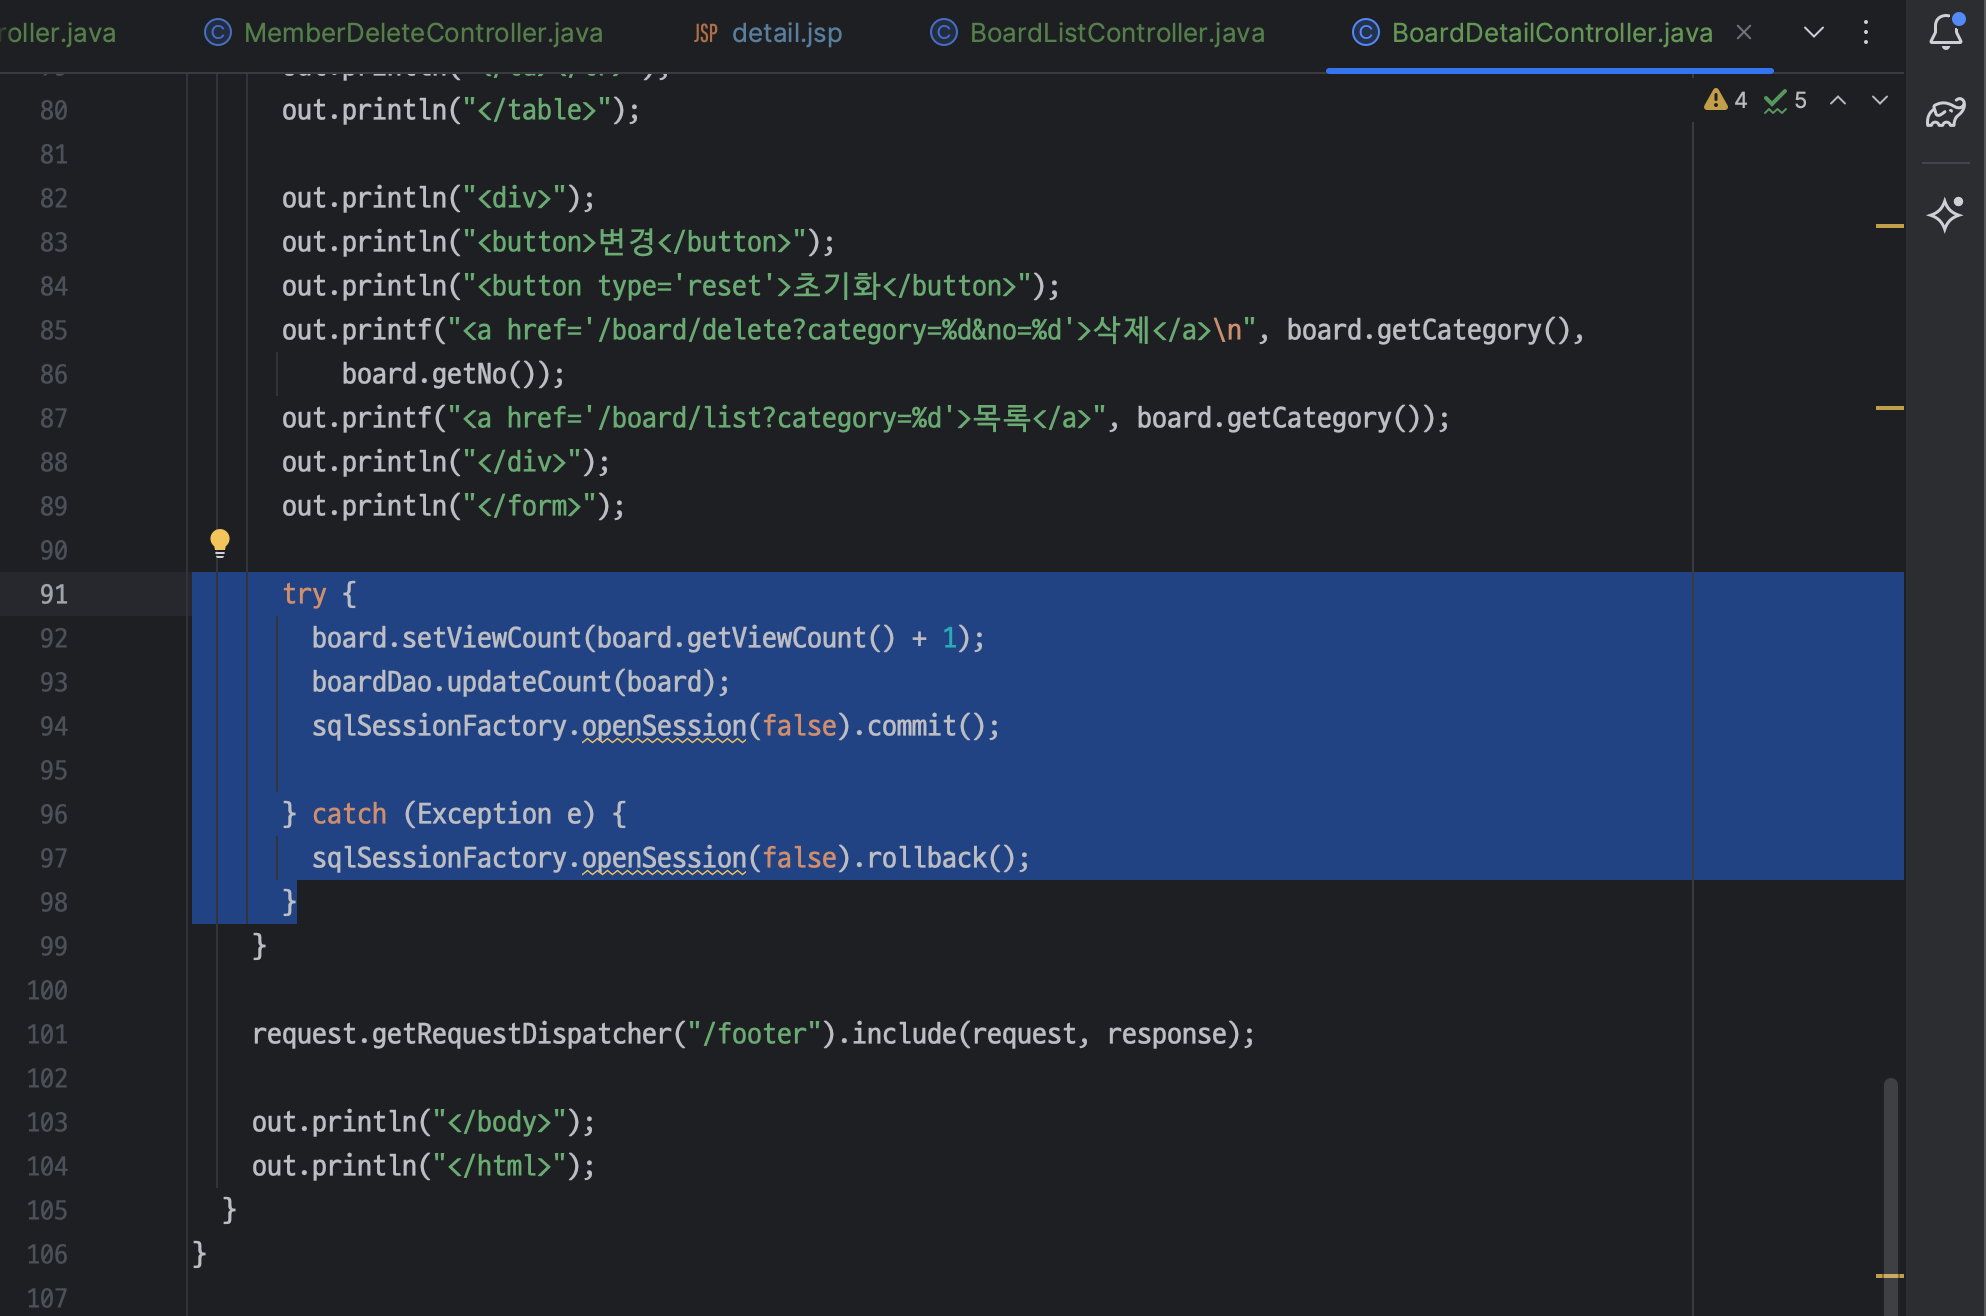The width and height of the screenshot is (1986, 1316).
Task: Open the editor tabs more-options kebab menu
Action: [x=1866, y=32]
